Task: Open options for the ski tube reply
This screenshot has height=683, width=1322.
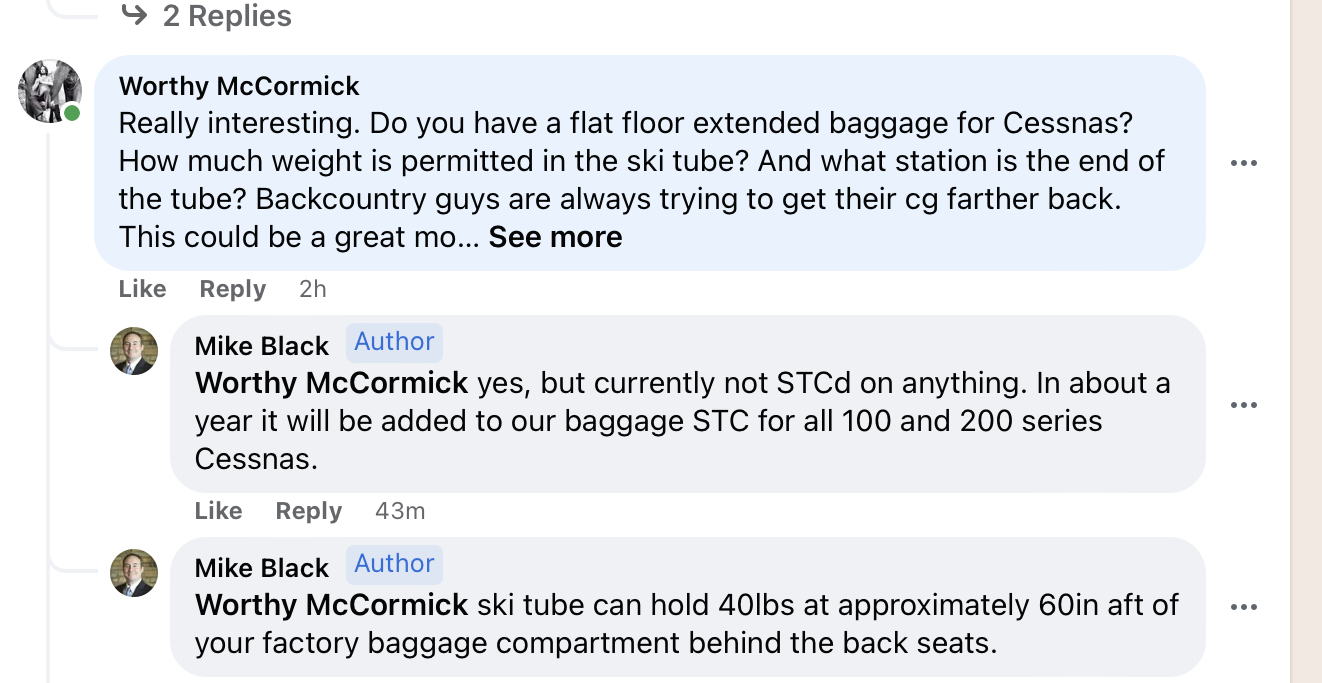Action: pyautogui.click(x=1243, y=607)
